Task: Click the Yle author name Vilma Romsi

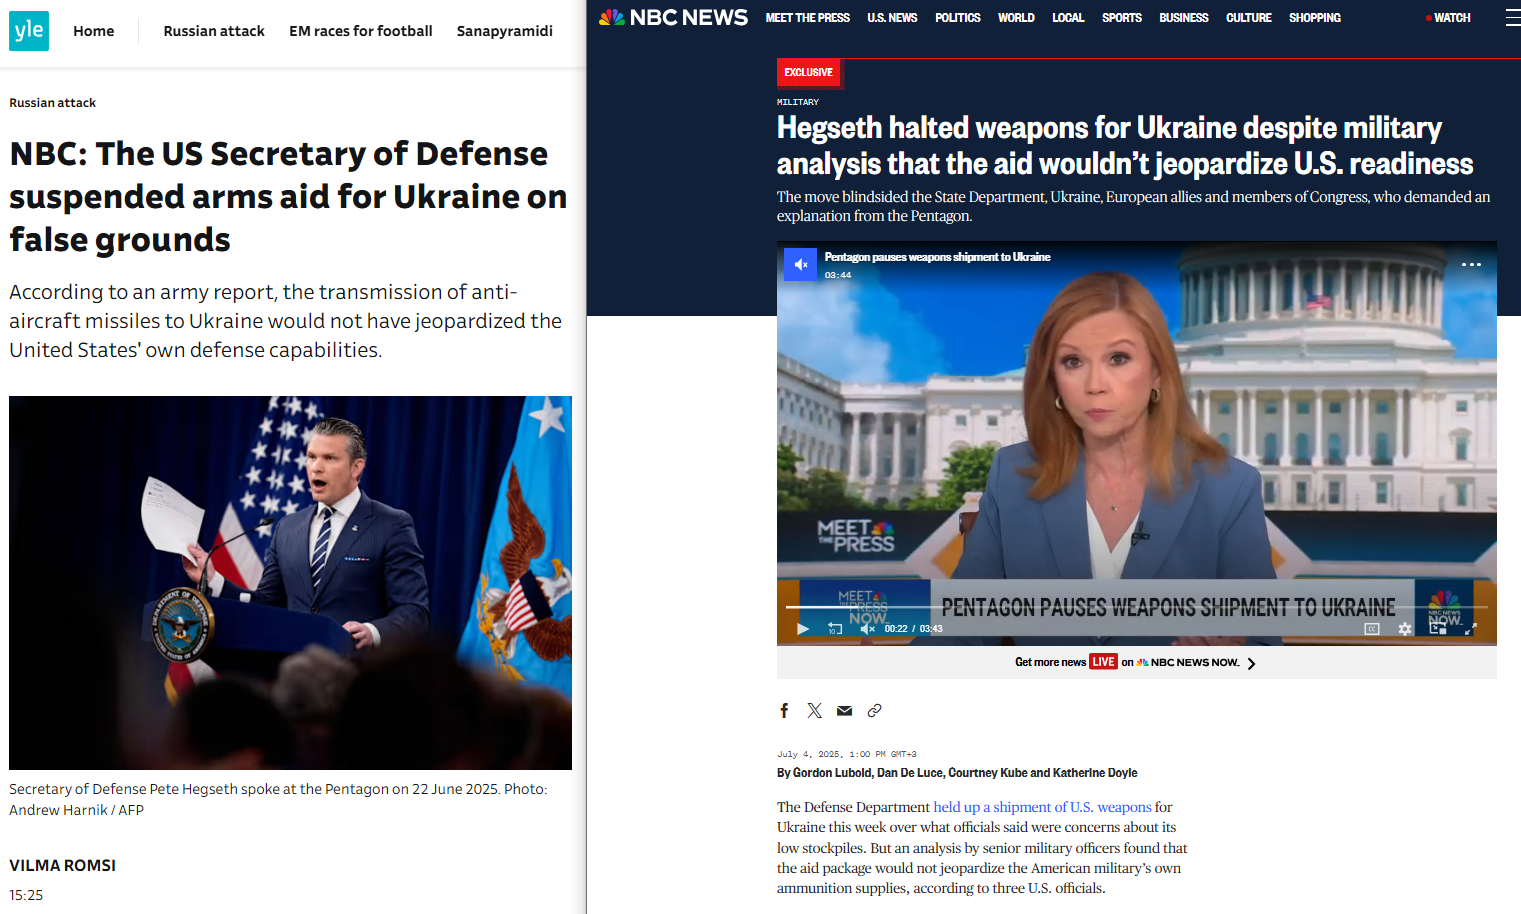Action: [63, 866]
